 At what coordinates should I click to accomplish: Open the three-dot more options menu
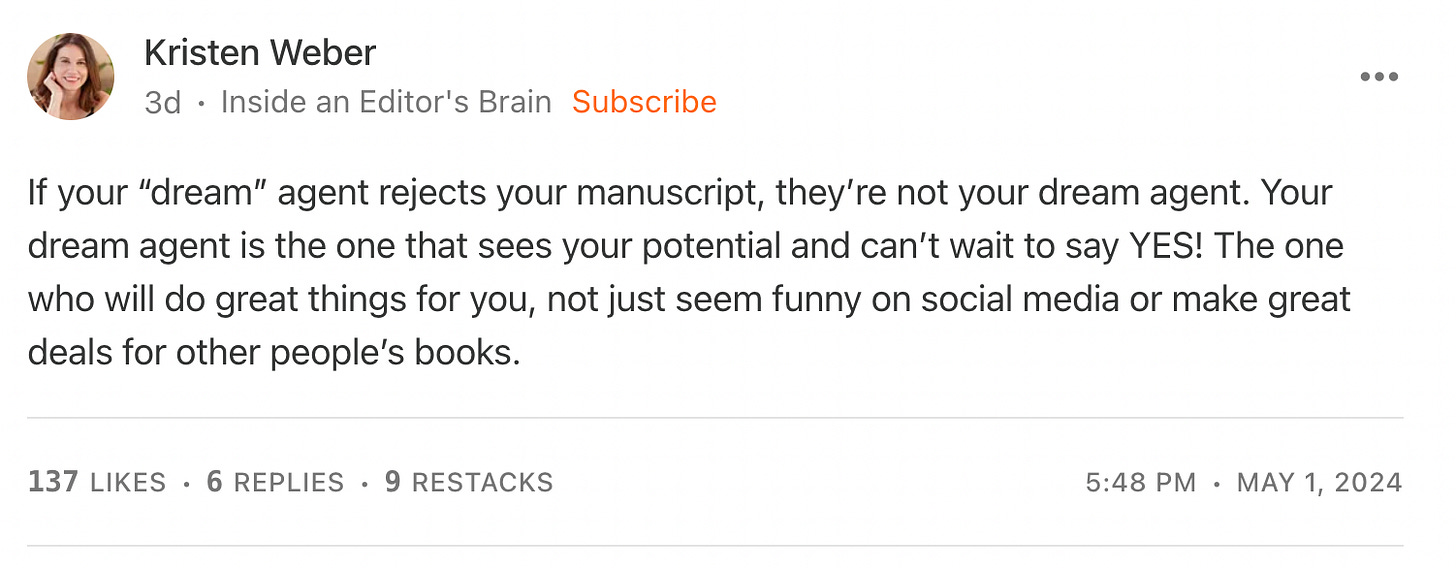click(1379, 77)
